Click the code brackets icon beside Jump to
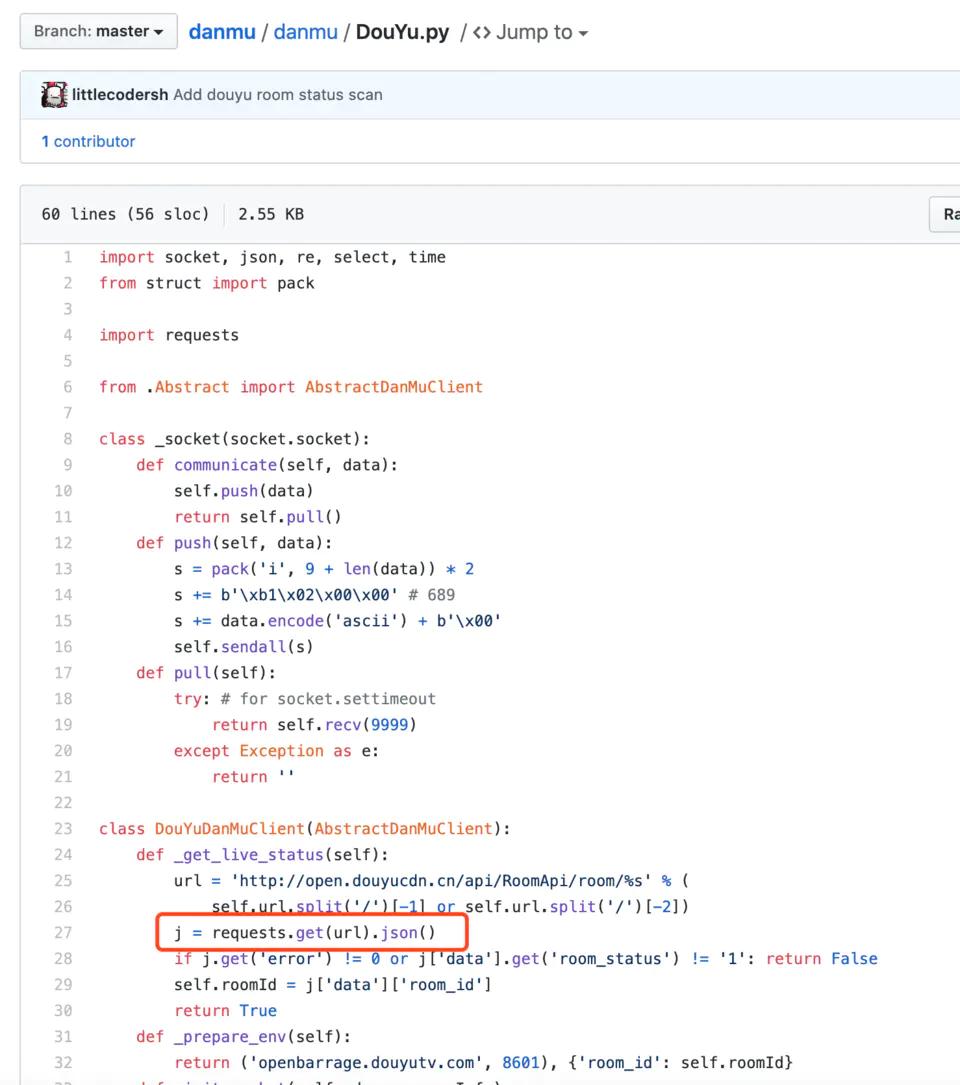The height and width of the screenshot is (1085, 960). (x=482, y=33)
